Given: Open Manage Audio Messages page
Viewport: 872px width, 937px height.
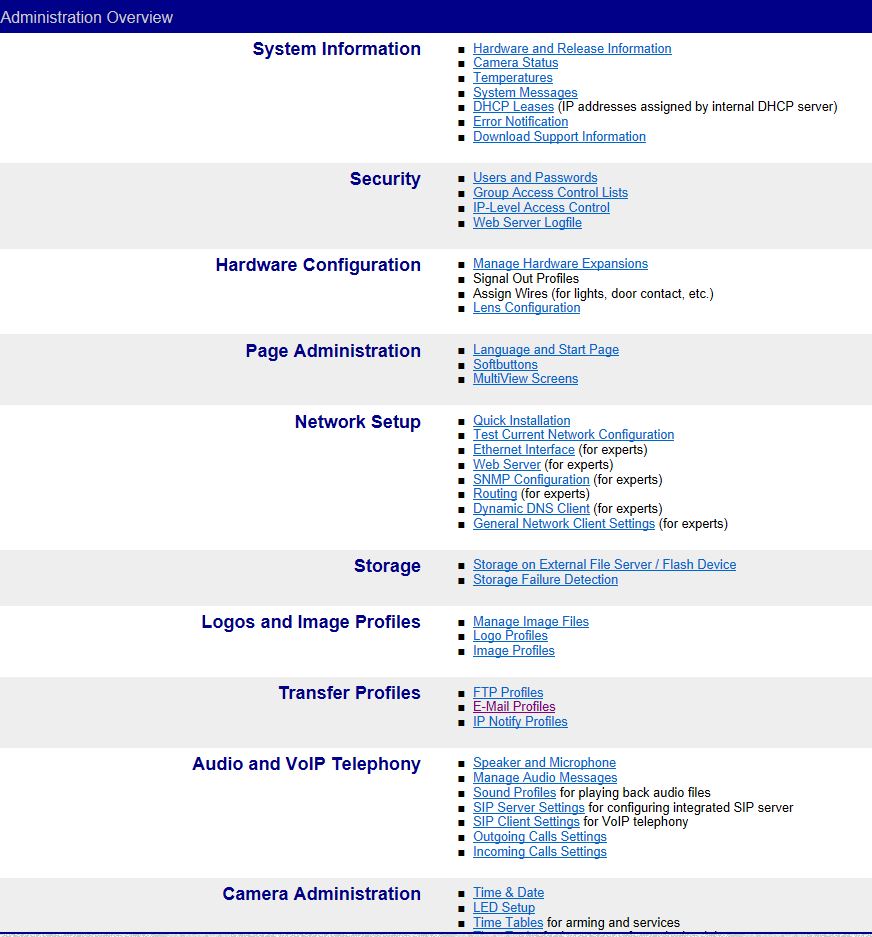Looking at the screenshot, I should [545, 778].
